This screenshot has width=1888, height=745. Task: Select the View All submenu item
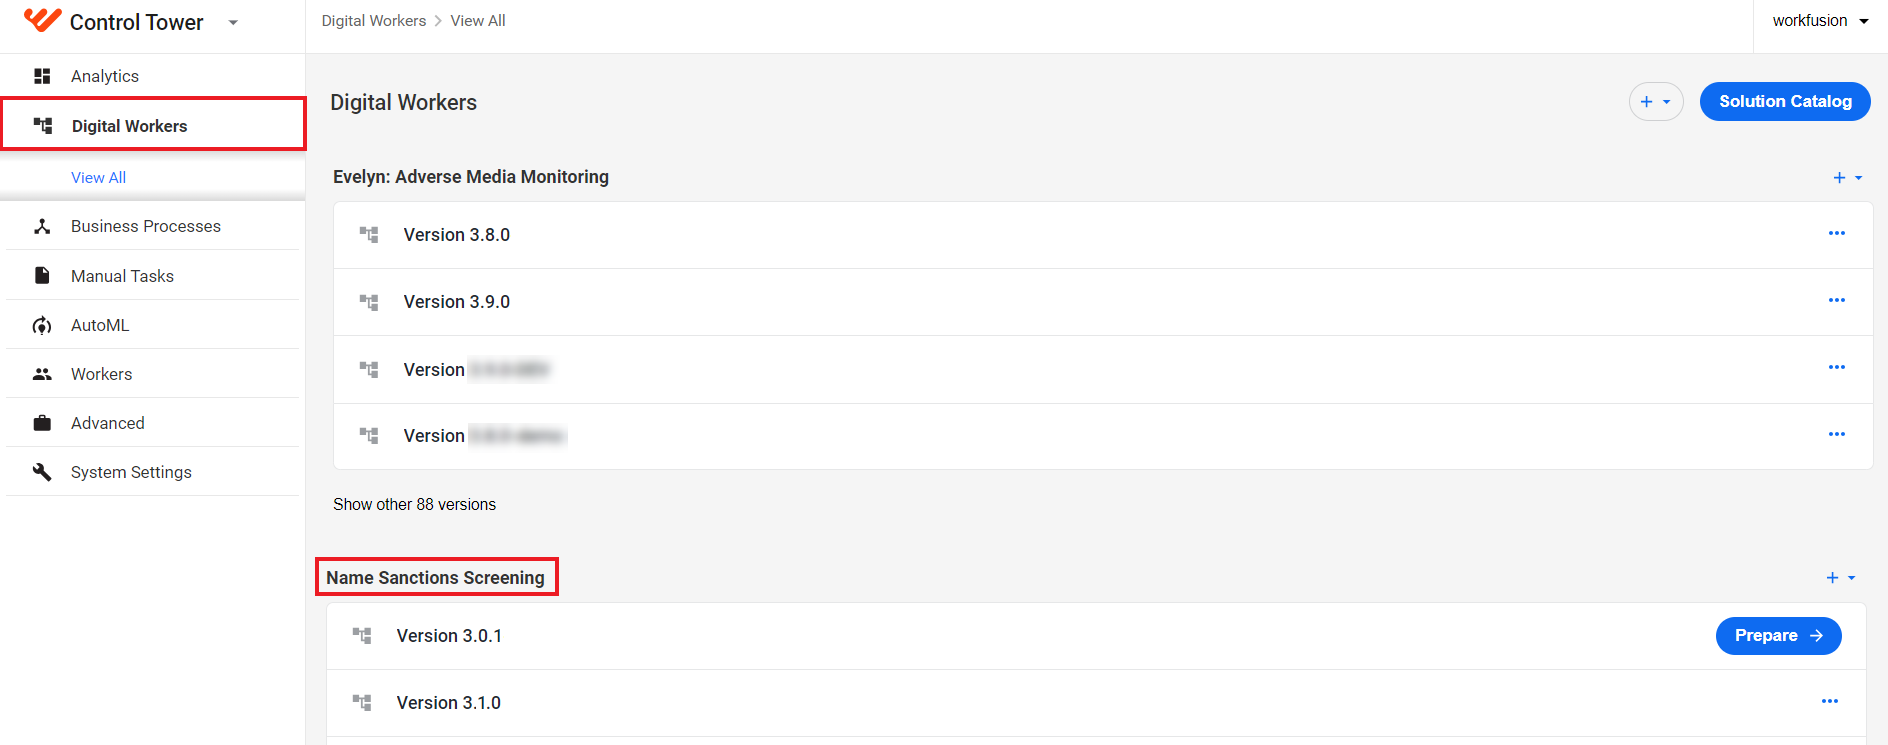tap(98, 177)
